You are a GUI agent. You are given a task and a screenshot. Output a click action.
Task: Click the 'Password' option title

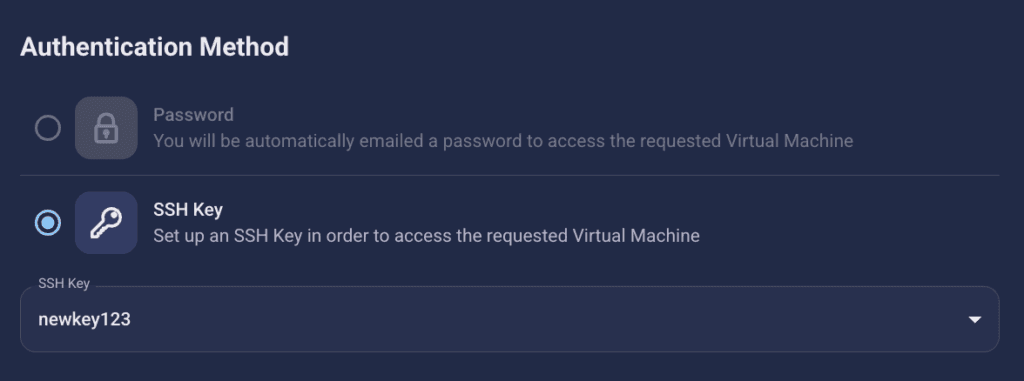click(193, 115)
